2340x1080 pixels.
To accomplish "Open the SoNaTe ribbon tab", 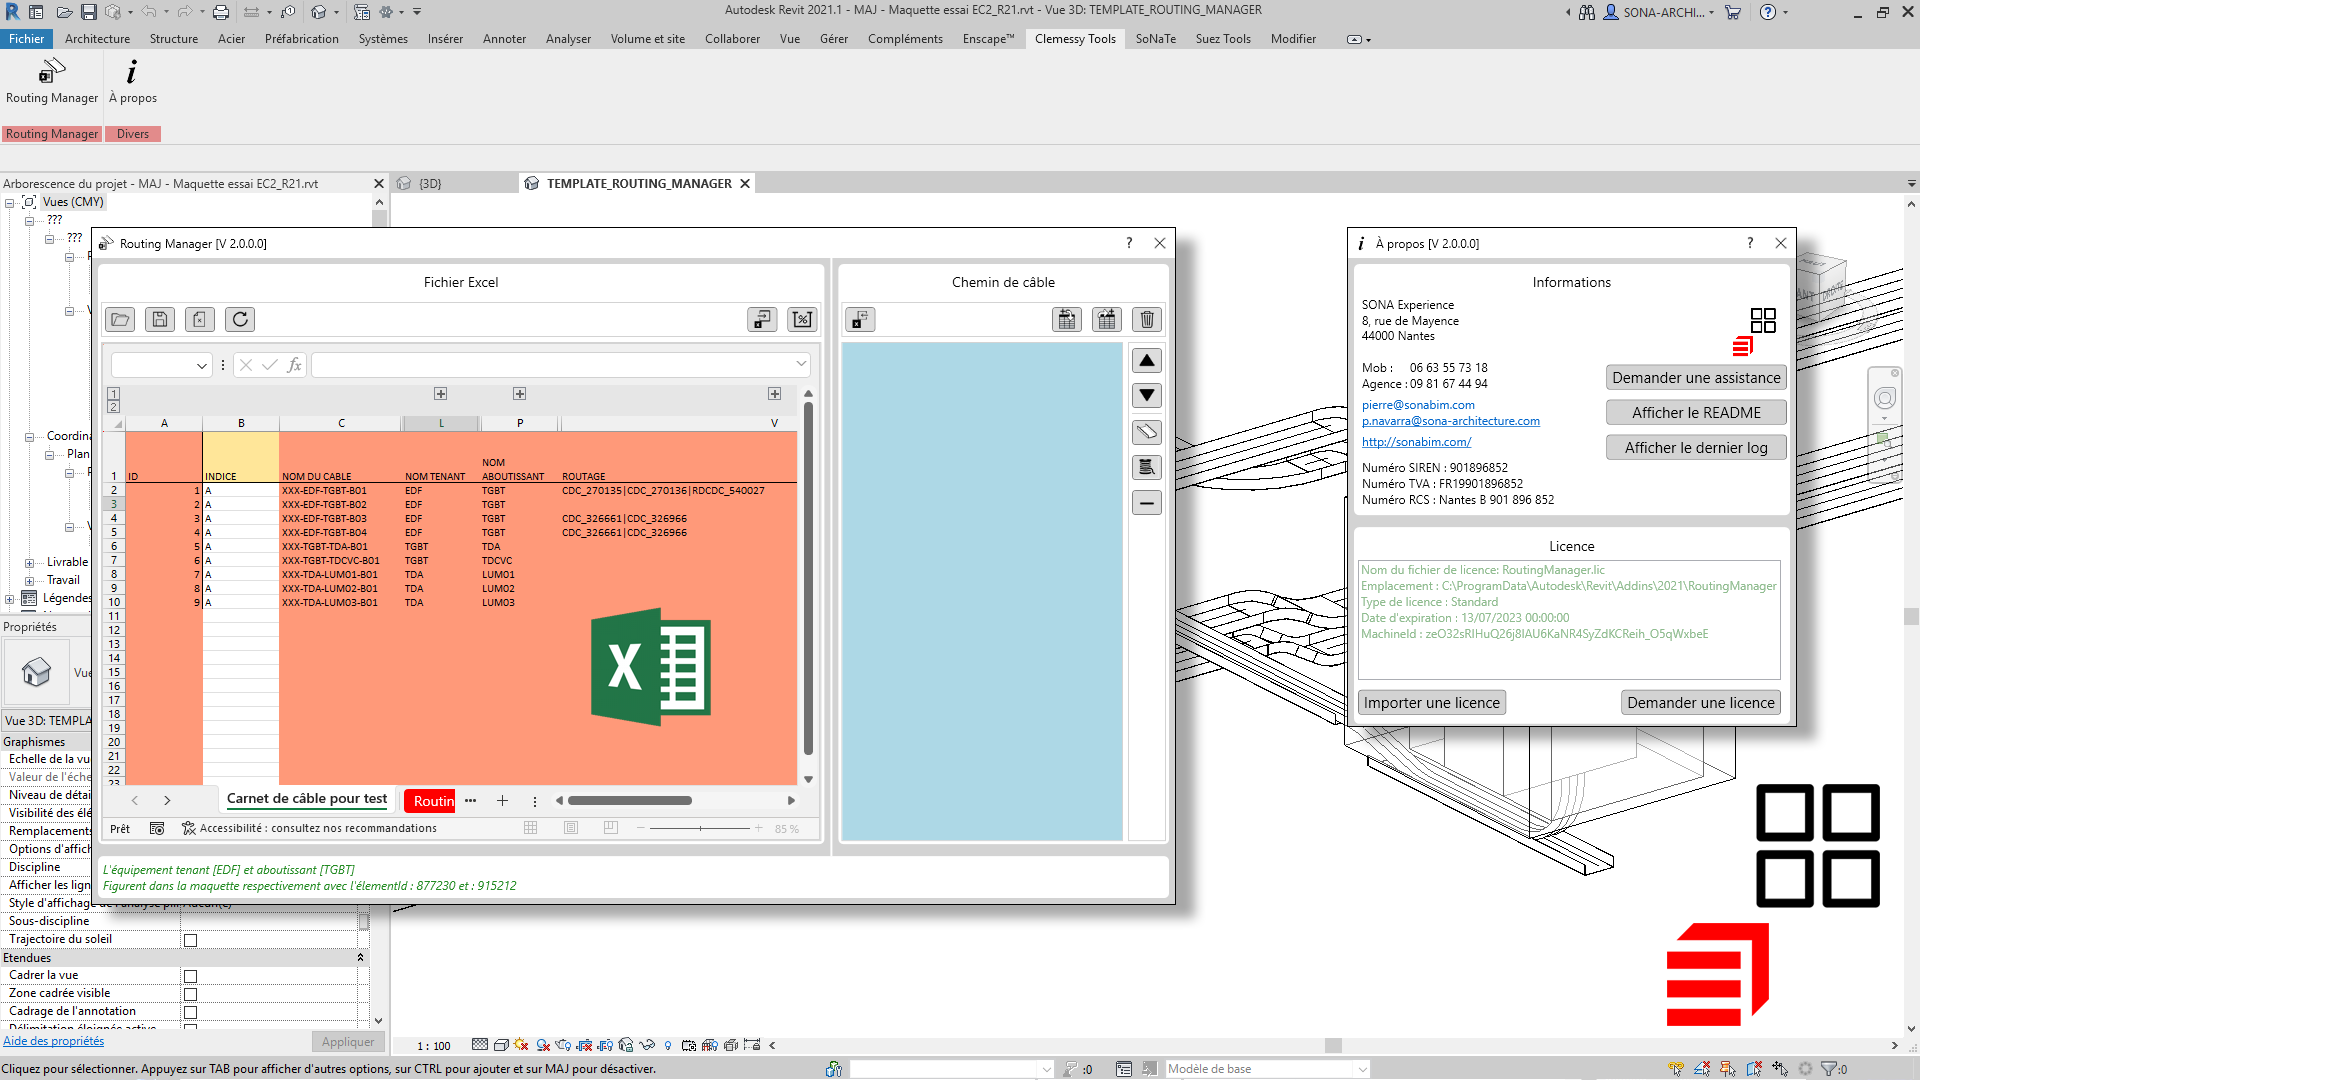I will [1155, 39].
